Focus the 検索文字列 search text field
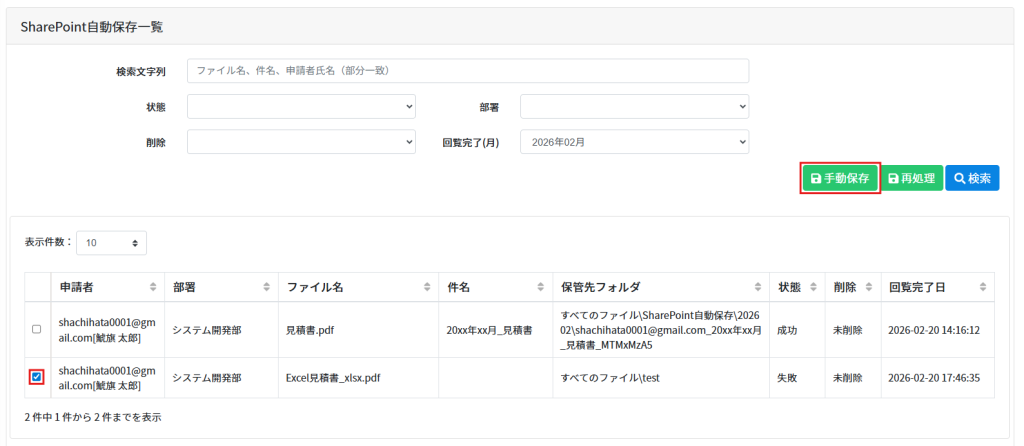 [x=467, y=71]
